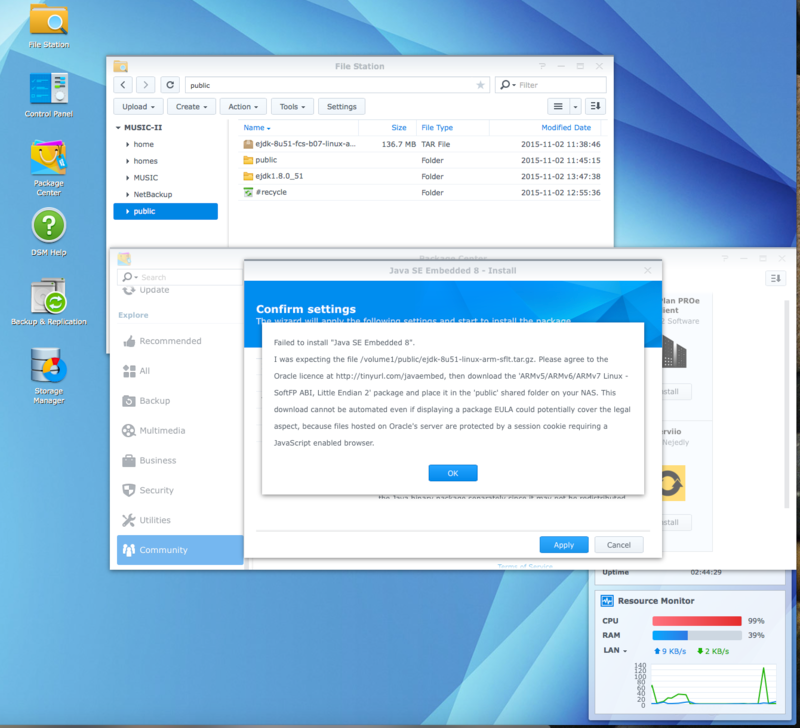Expand the homes folder tree node

tap(127, 161)
